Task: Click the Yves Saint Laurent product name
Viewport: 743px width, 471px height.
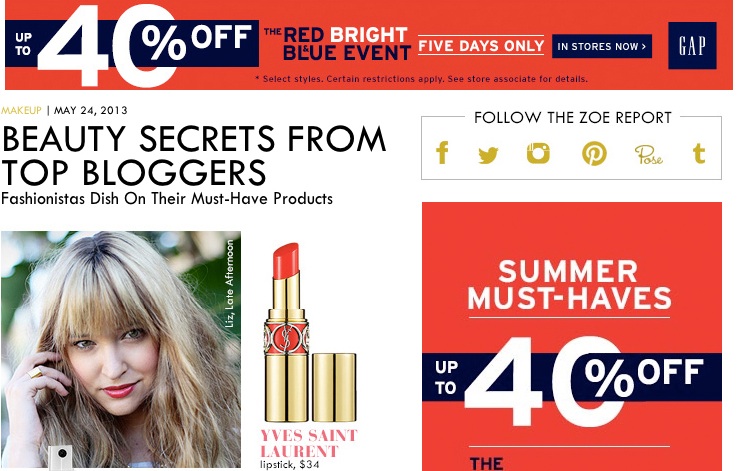Action: [x=308, y=443]
